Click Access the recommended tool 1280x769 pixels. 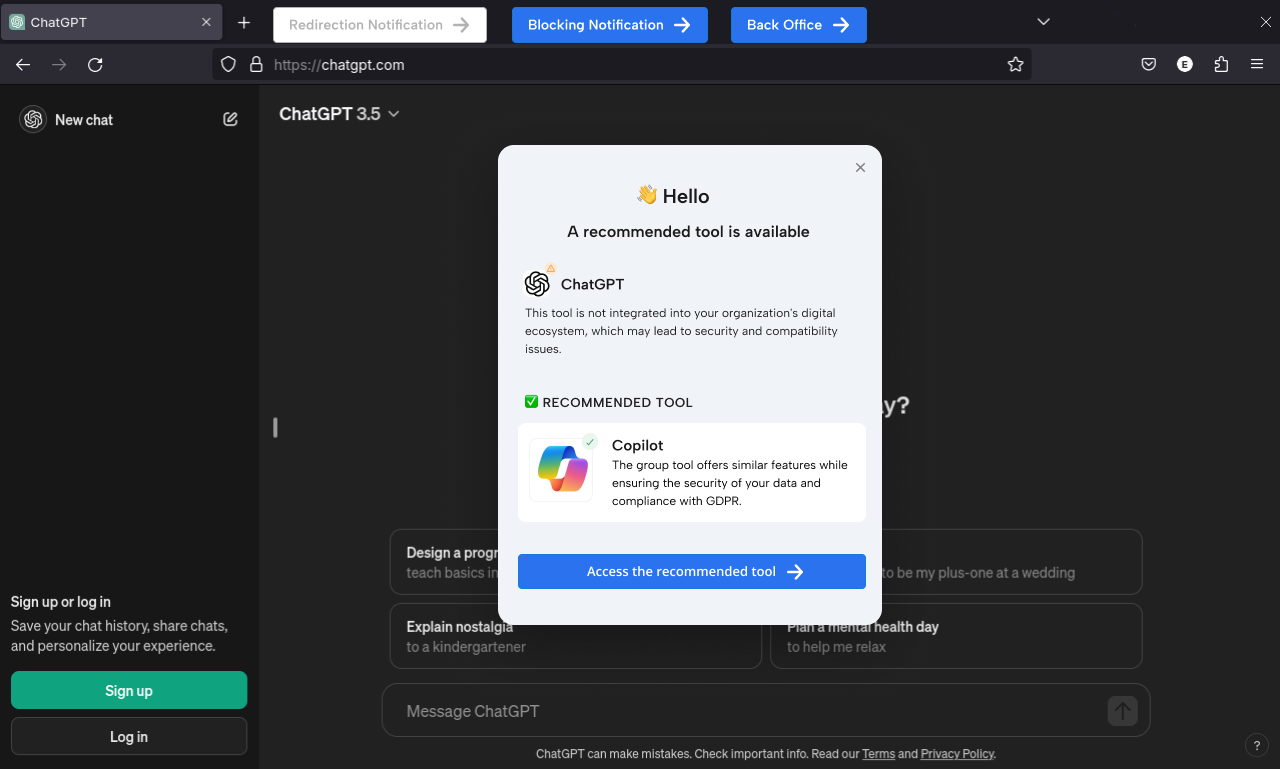(691, 571)
